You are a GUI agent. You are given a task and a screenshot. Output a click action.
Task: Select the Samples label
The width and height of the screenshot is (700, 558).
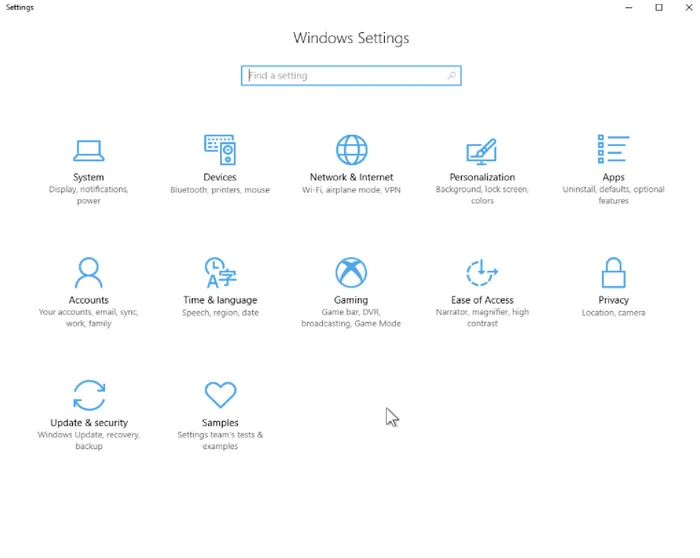[220, 423]
